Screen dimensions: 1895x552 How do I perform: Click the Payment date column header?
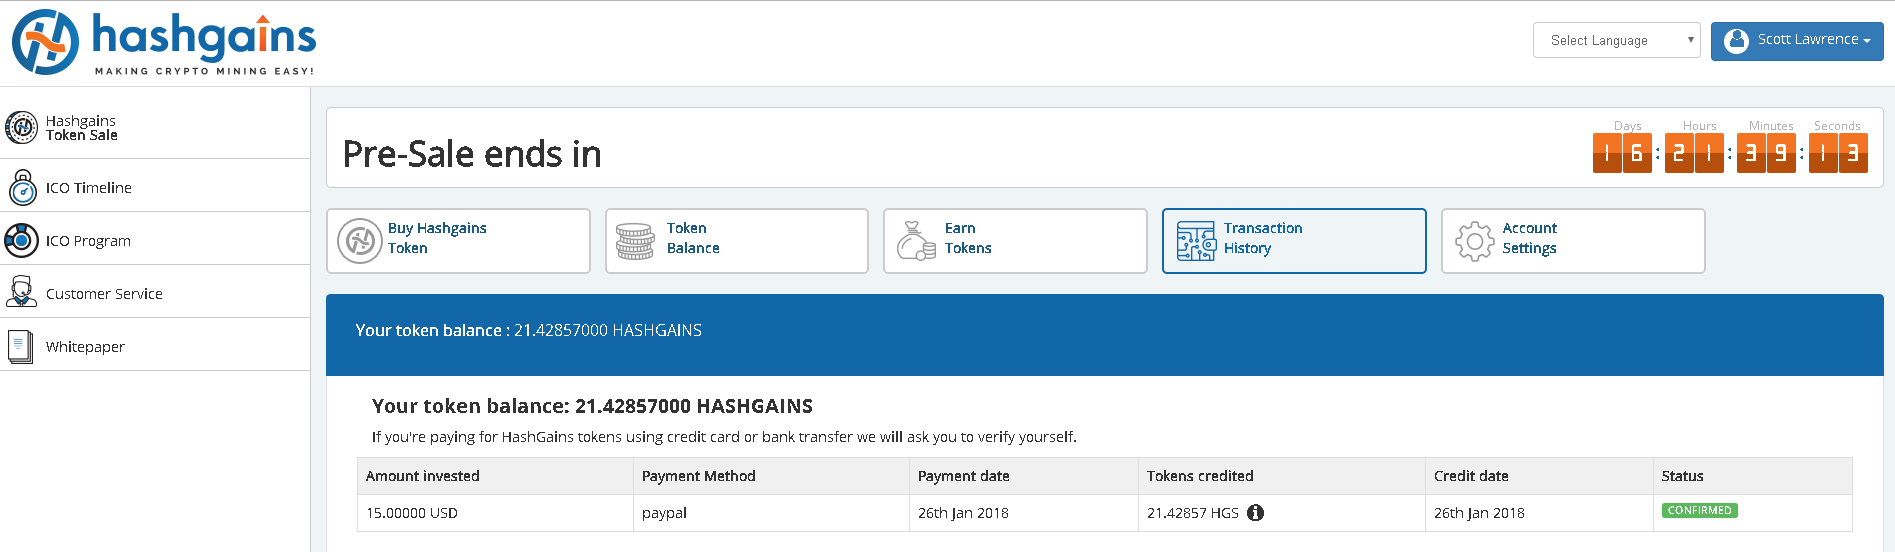click(x=1024, y=476)
